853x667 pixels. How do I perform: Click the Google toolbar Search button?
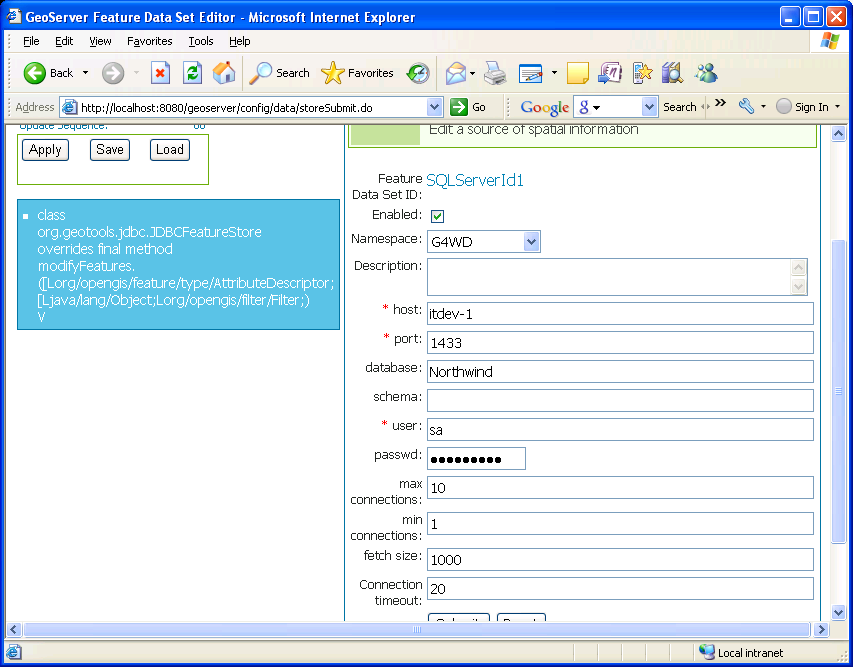point(680,107)
